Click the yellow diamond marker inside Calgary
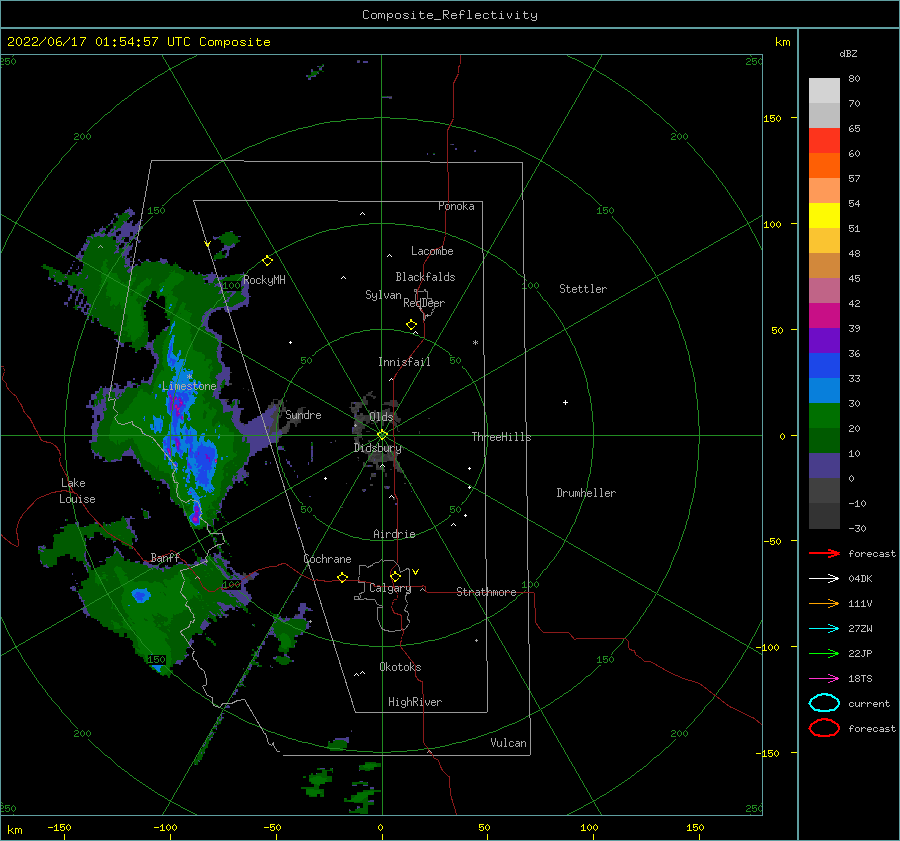Screen dimensions: 900x841 pos(395,576)
